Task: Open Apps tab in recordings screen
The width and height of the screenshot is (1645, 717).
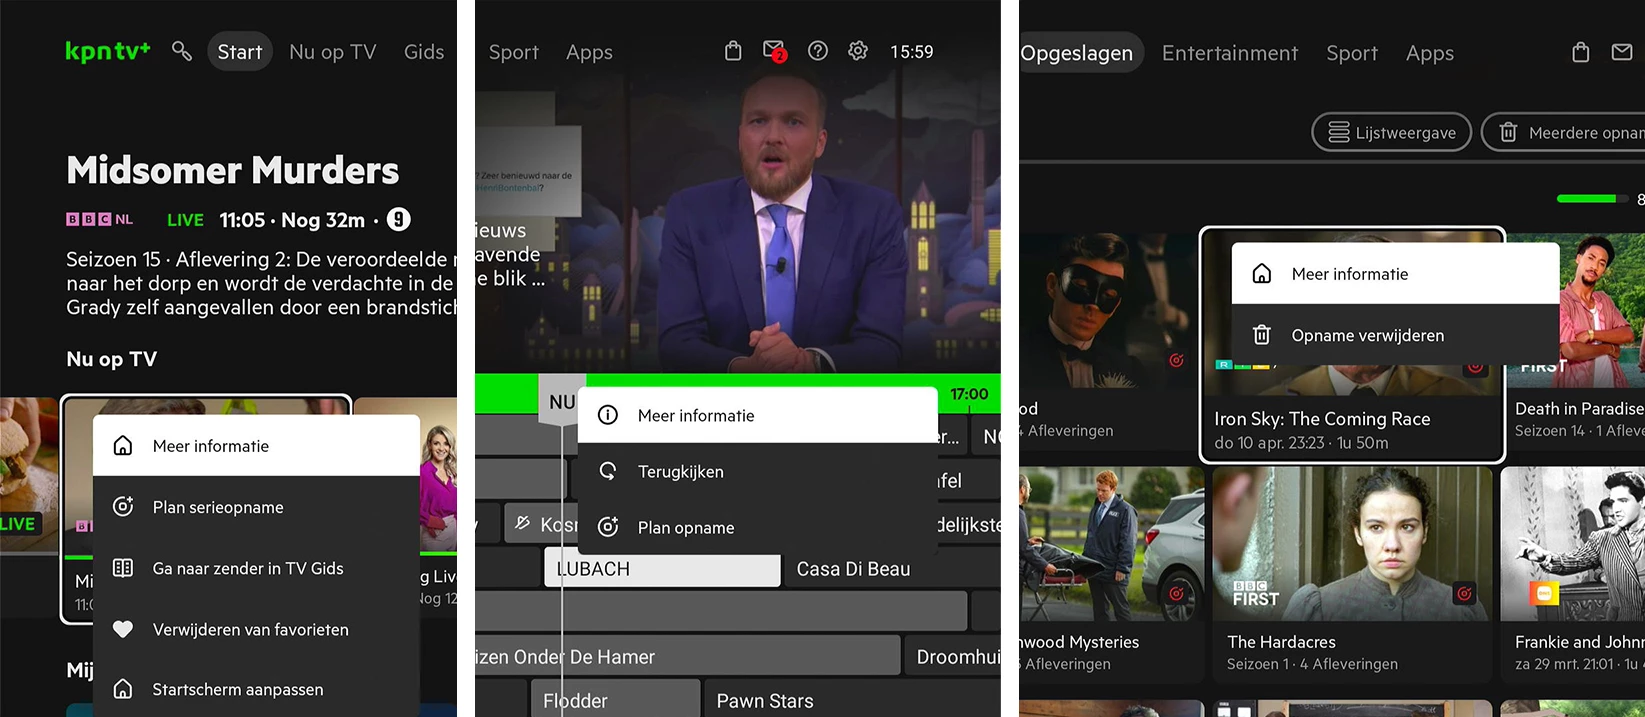Action: click(x=1430, y=53)
